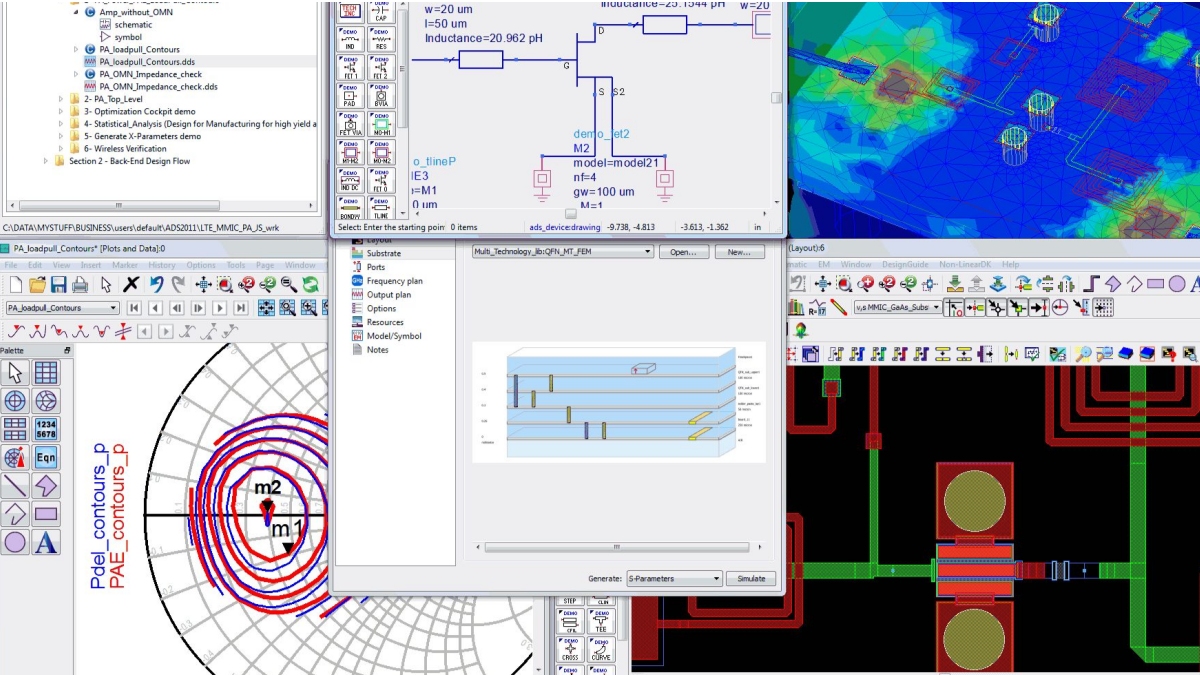Select the Insert Path tool in layout toolbar
Viewport: 1200px width, 675px height.
(x=1090, y=284)
